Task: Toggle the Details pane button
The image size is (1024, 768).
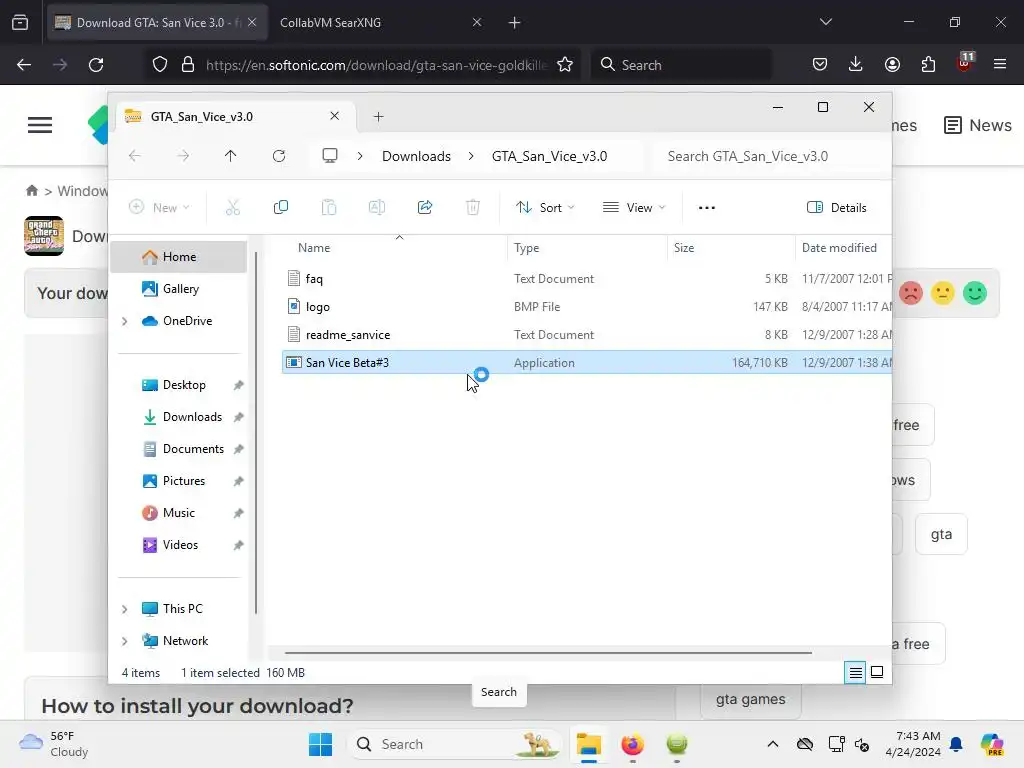Action: 837,208
